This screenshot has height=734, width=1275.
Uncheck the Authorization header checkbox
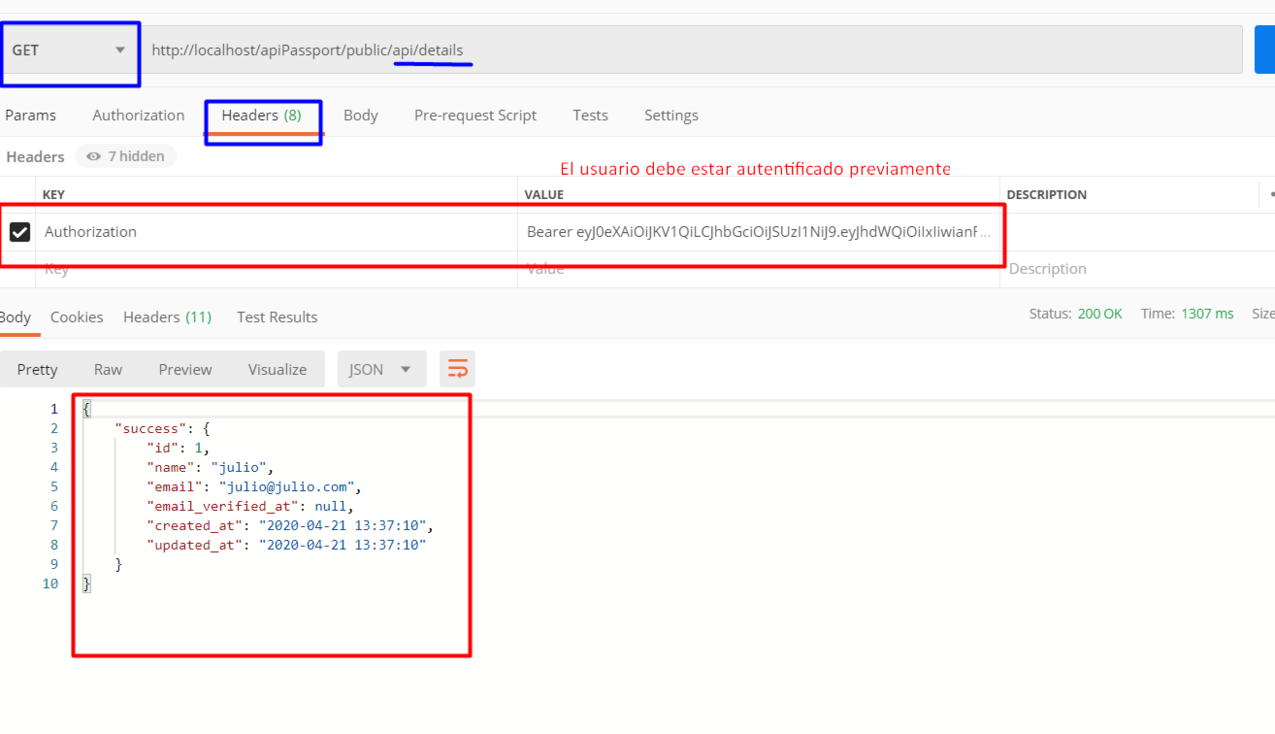coord(22,230)
